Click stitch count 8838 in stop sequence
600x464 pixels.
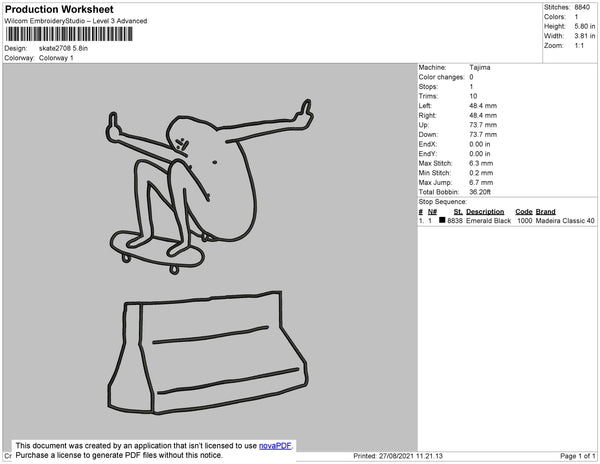point(455,221)
